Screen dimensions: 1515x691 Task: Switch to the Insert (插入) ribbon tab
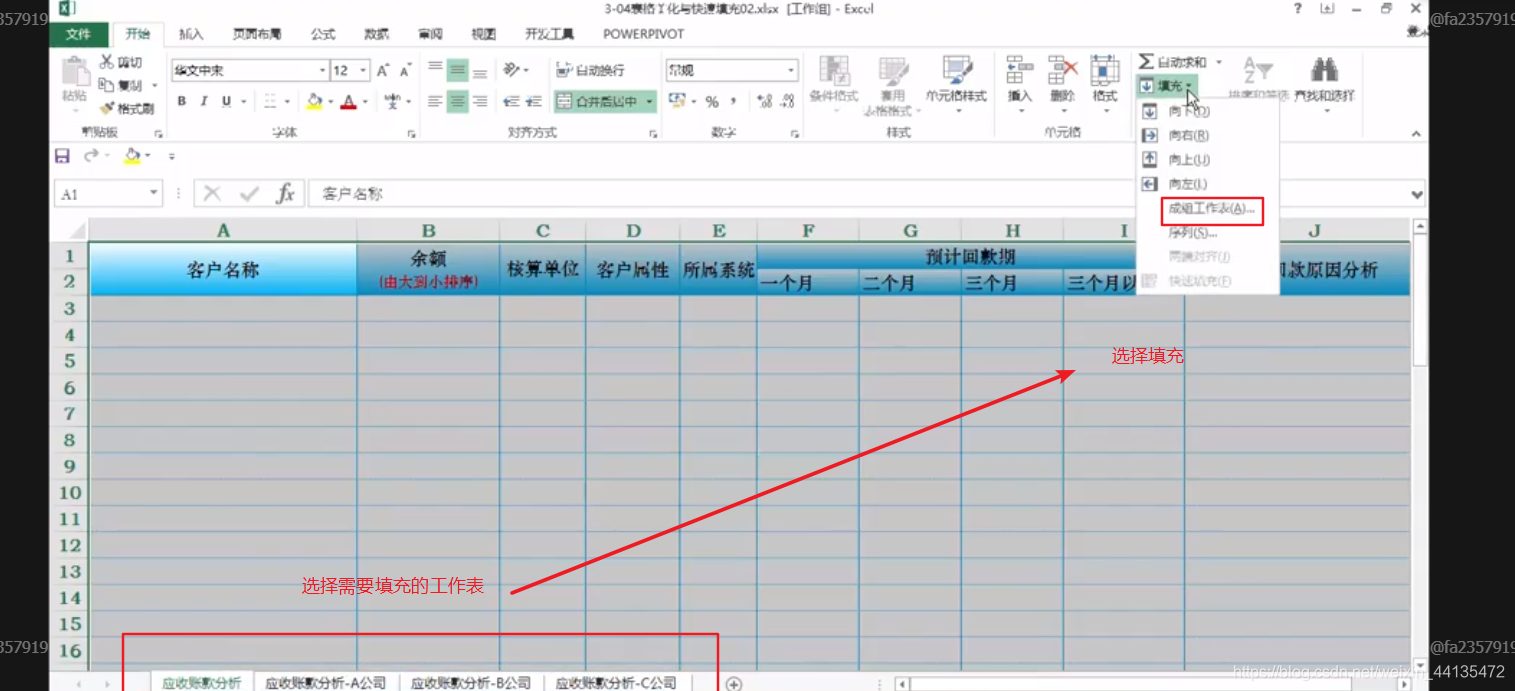click(191, 34)
